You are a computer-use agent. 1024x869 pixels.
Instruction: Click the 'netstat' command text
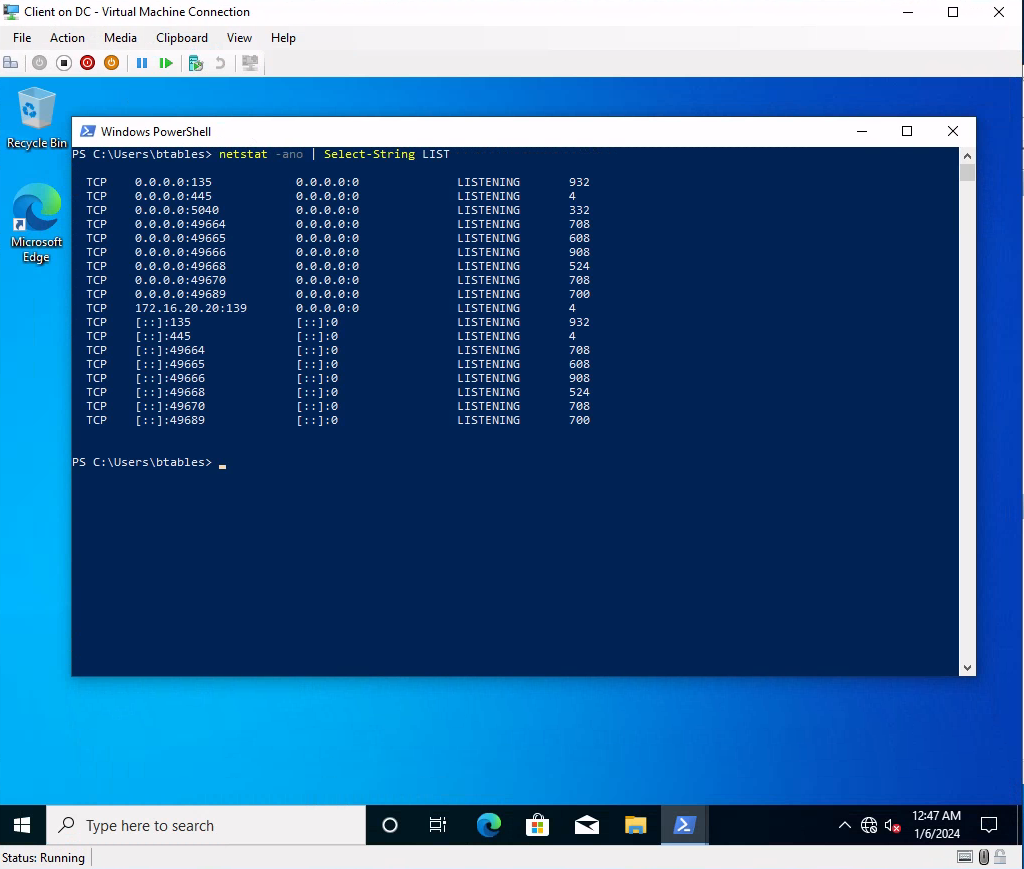(x=243, y=154)
